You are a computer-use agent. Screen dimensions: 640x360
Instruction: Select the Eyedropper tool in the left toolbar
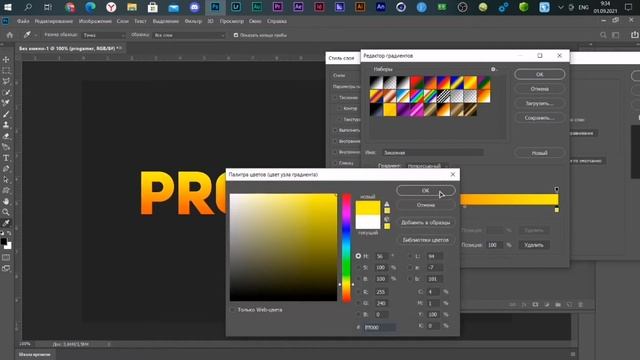pos(6,223)
